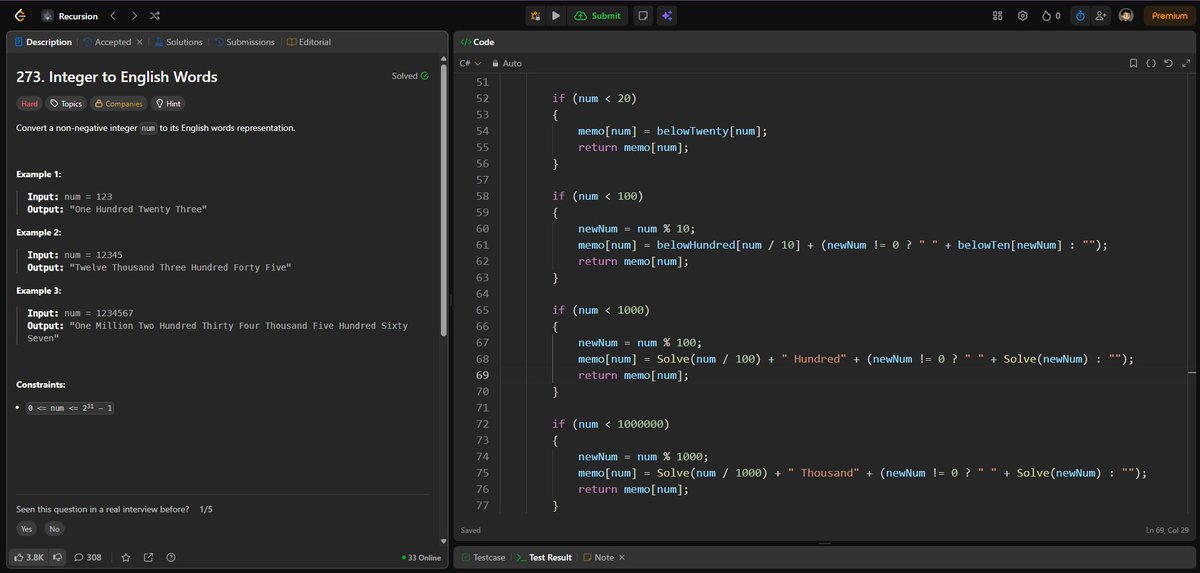1200x573 pixels.
Task: Open the AI sparkle assistant icon
Action: click(667, 16)
